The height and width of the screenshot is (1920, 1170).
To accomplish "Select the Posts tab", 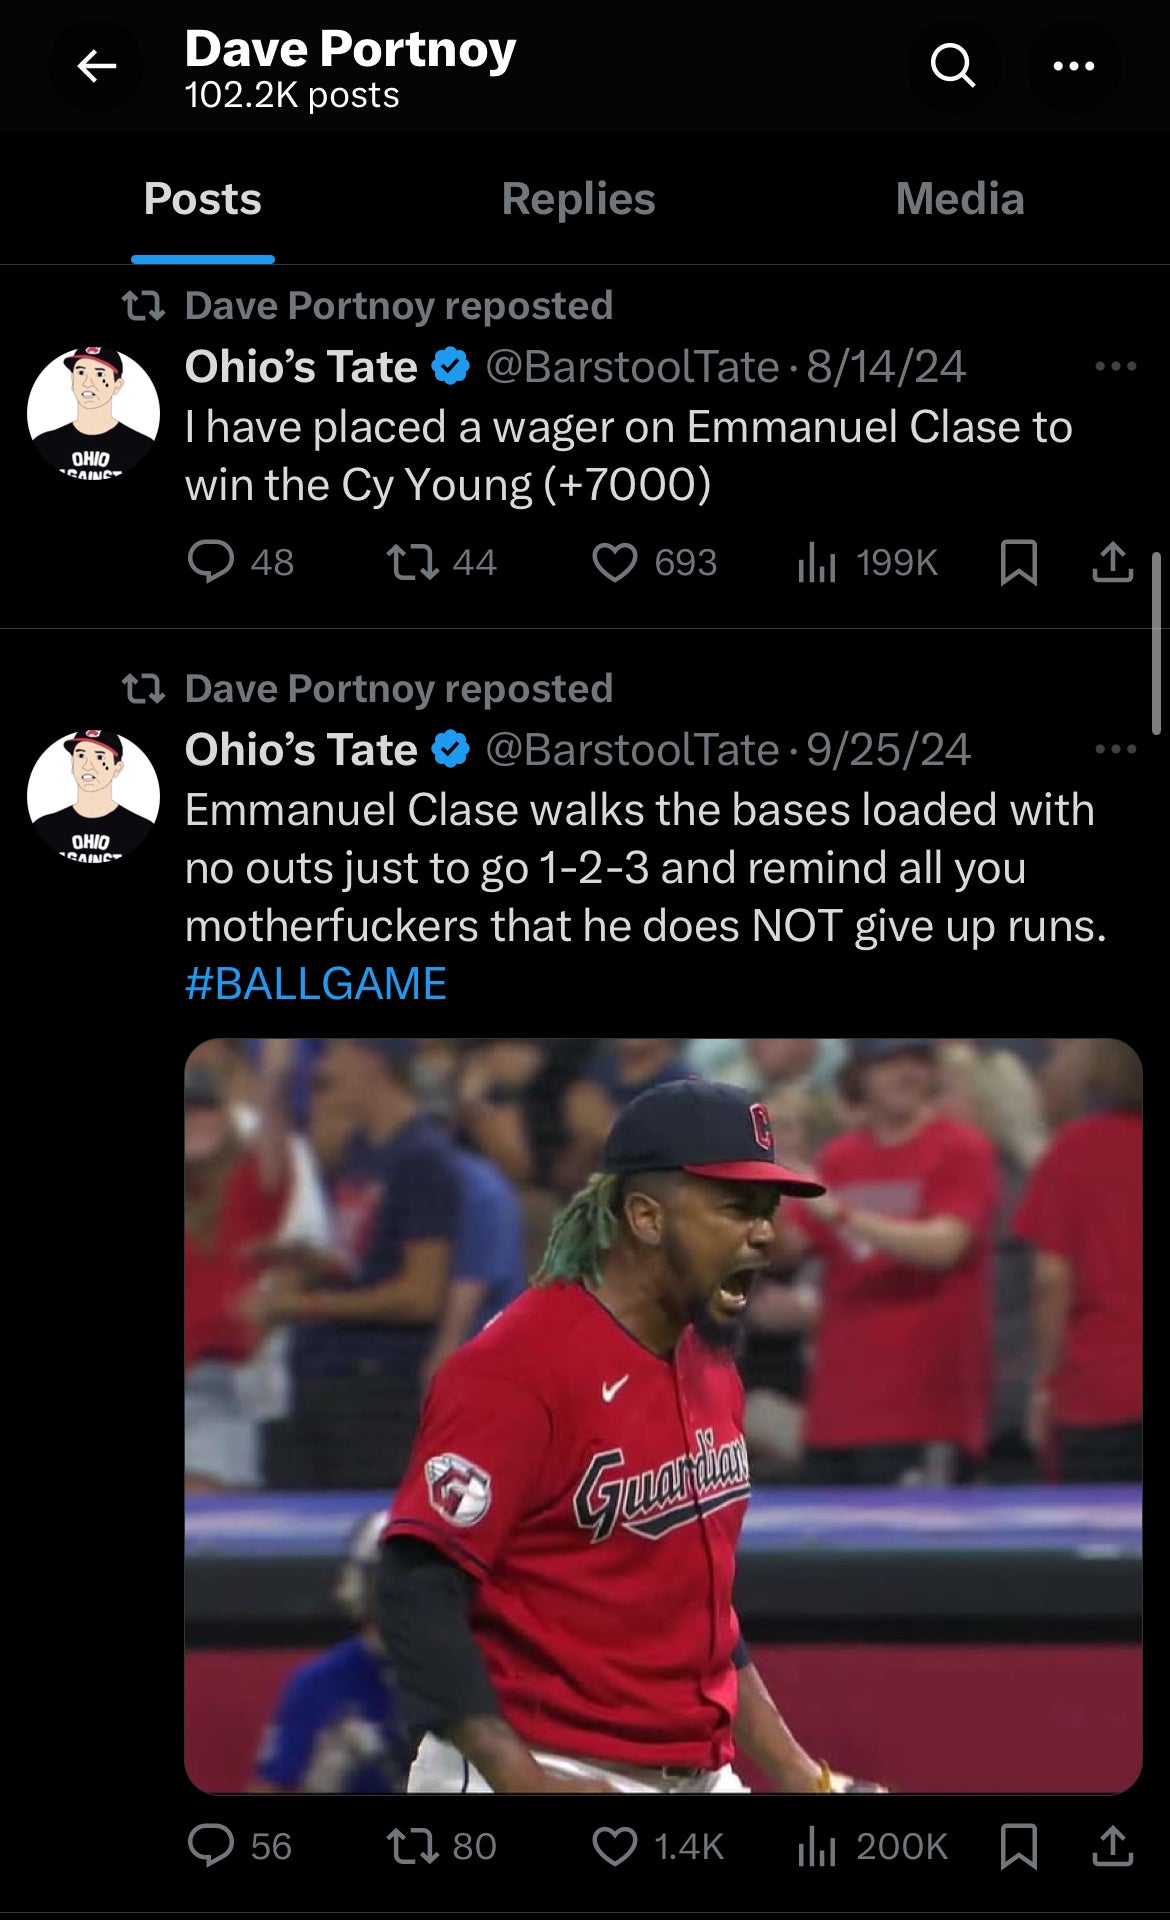I will tap(202, 199).
